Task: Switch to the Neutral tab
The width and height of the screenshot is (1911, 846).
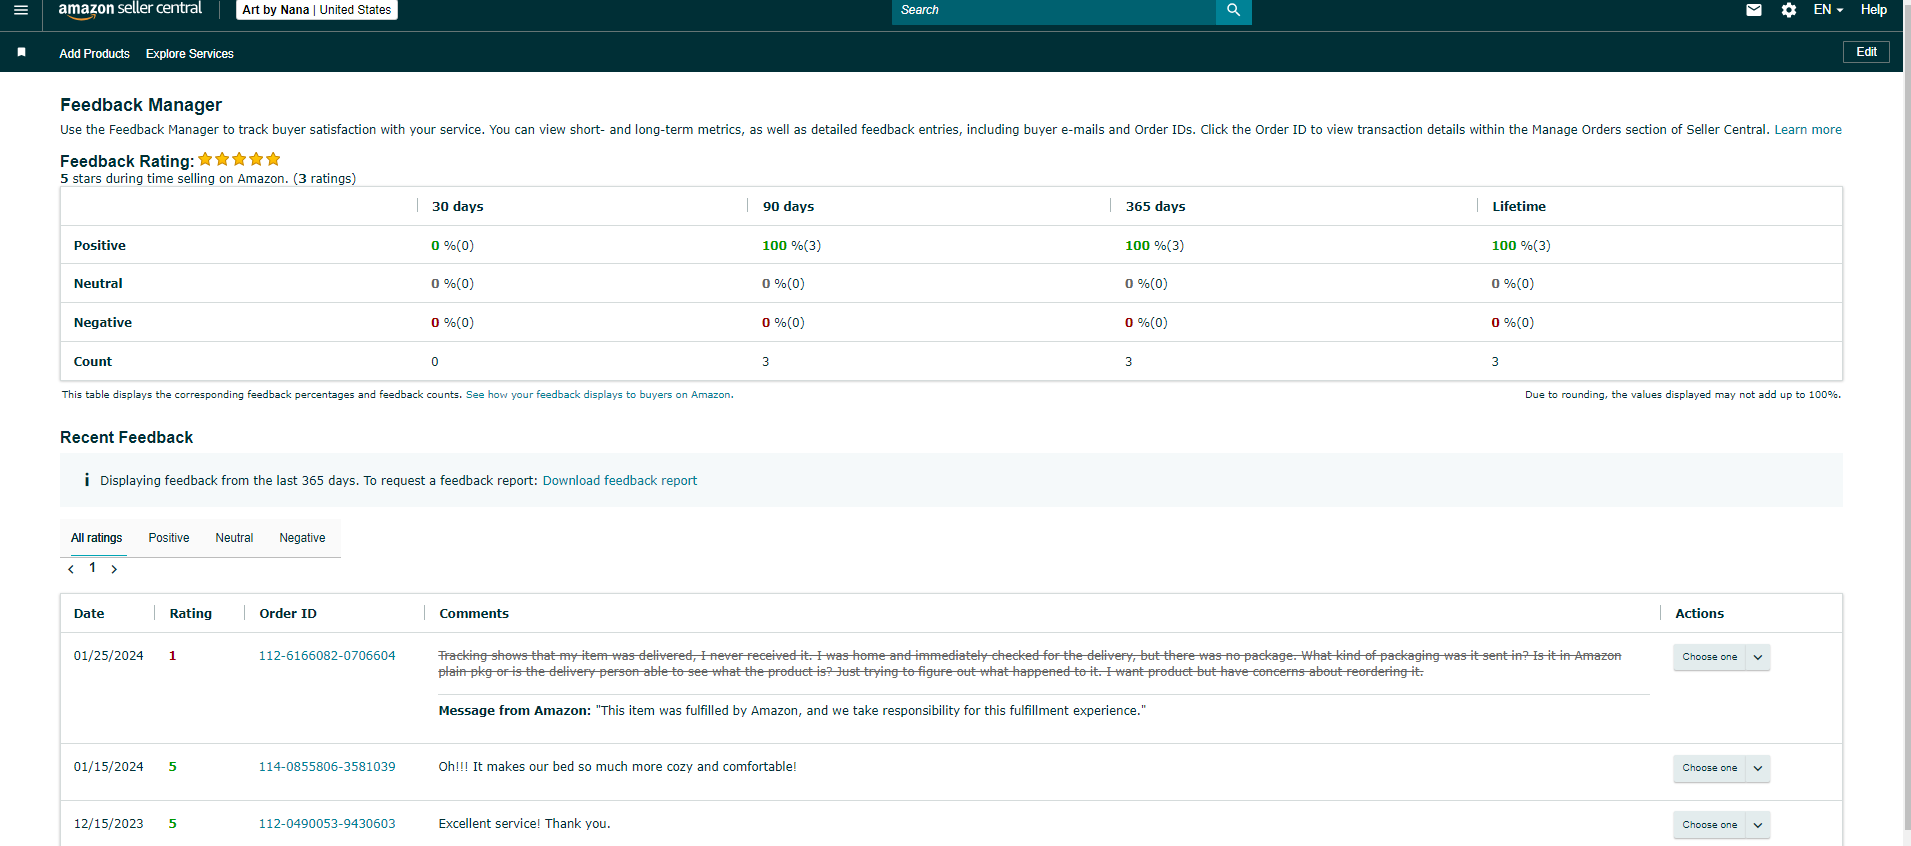Action: [234, 538]
